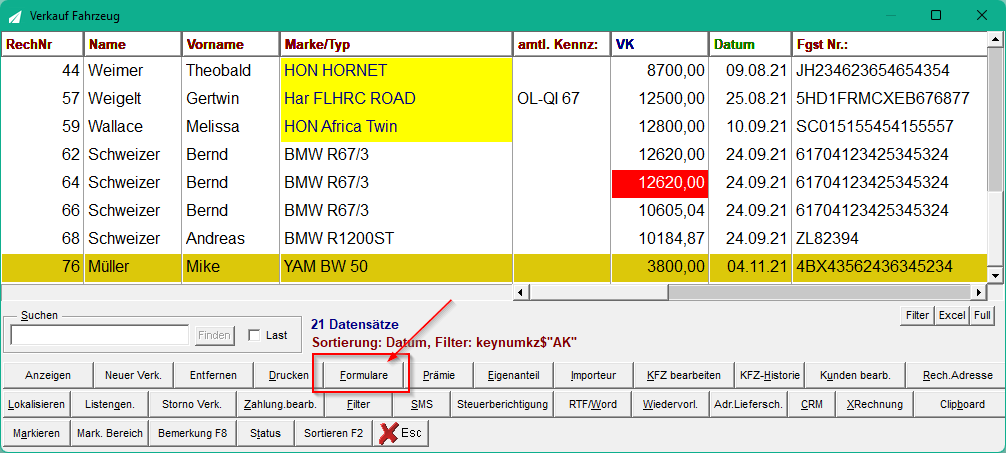Click the SMS button
The width and height of the screenshot is (1006, 453).
point(422,405)
